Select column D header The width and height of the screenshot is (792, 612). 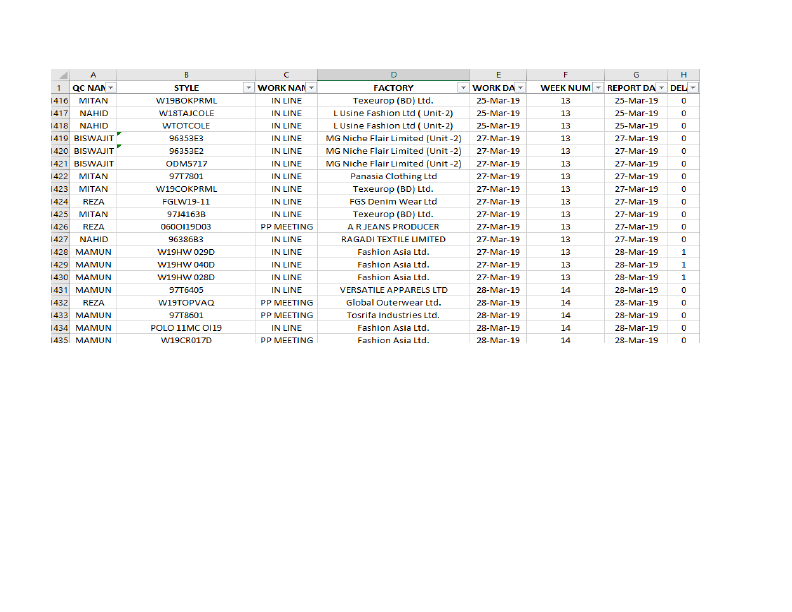pos(393,75)
